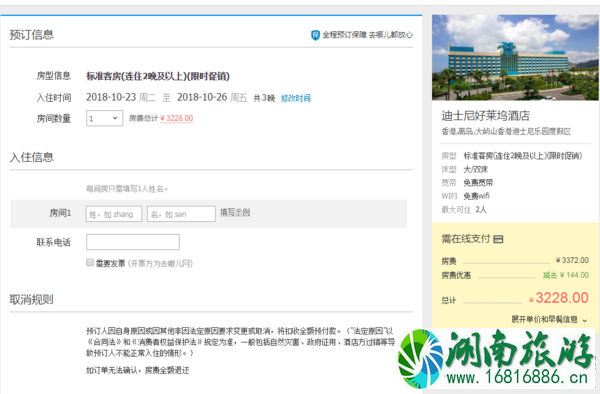Click the bed type value 大/双床

pyautogui.click(x=476, y=169)
